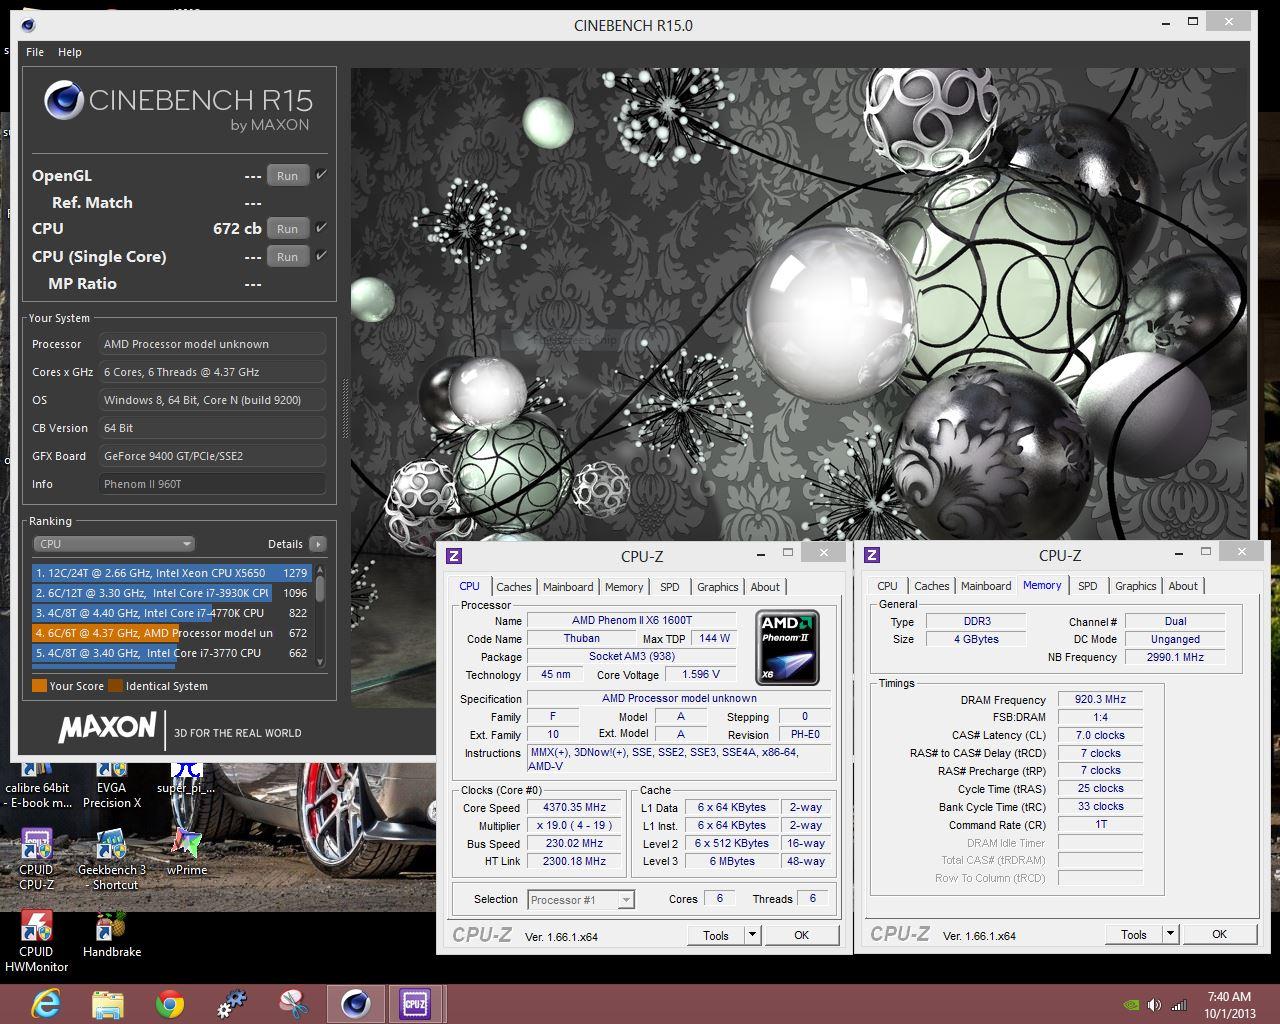This screenshot has width=1280, height=1024.
Task: Run the CPU (Single Core) benchmark
Action: pyautogui.click(x=287, y=256)
